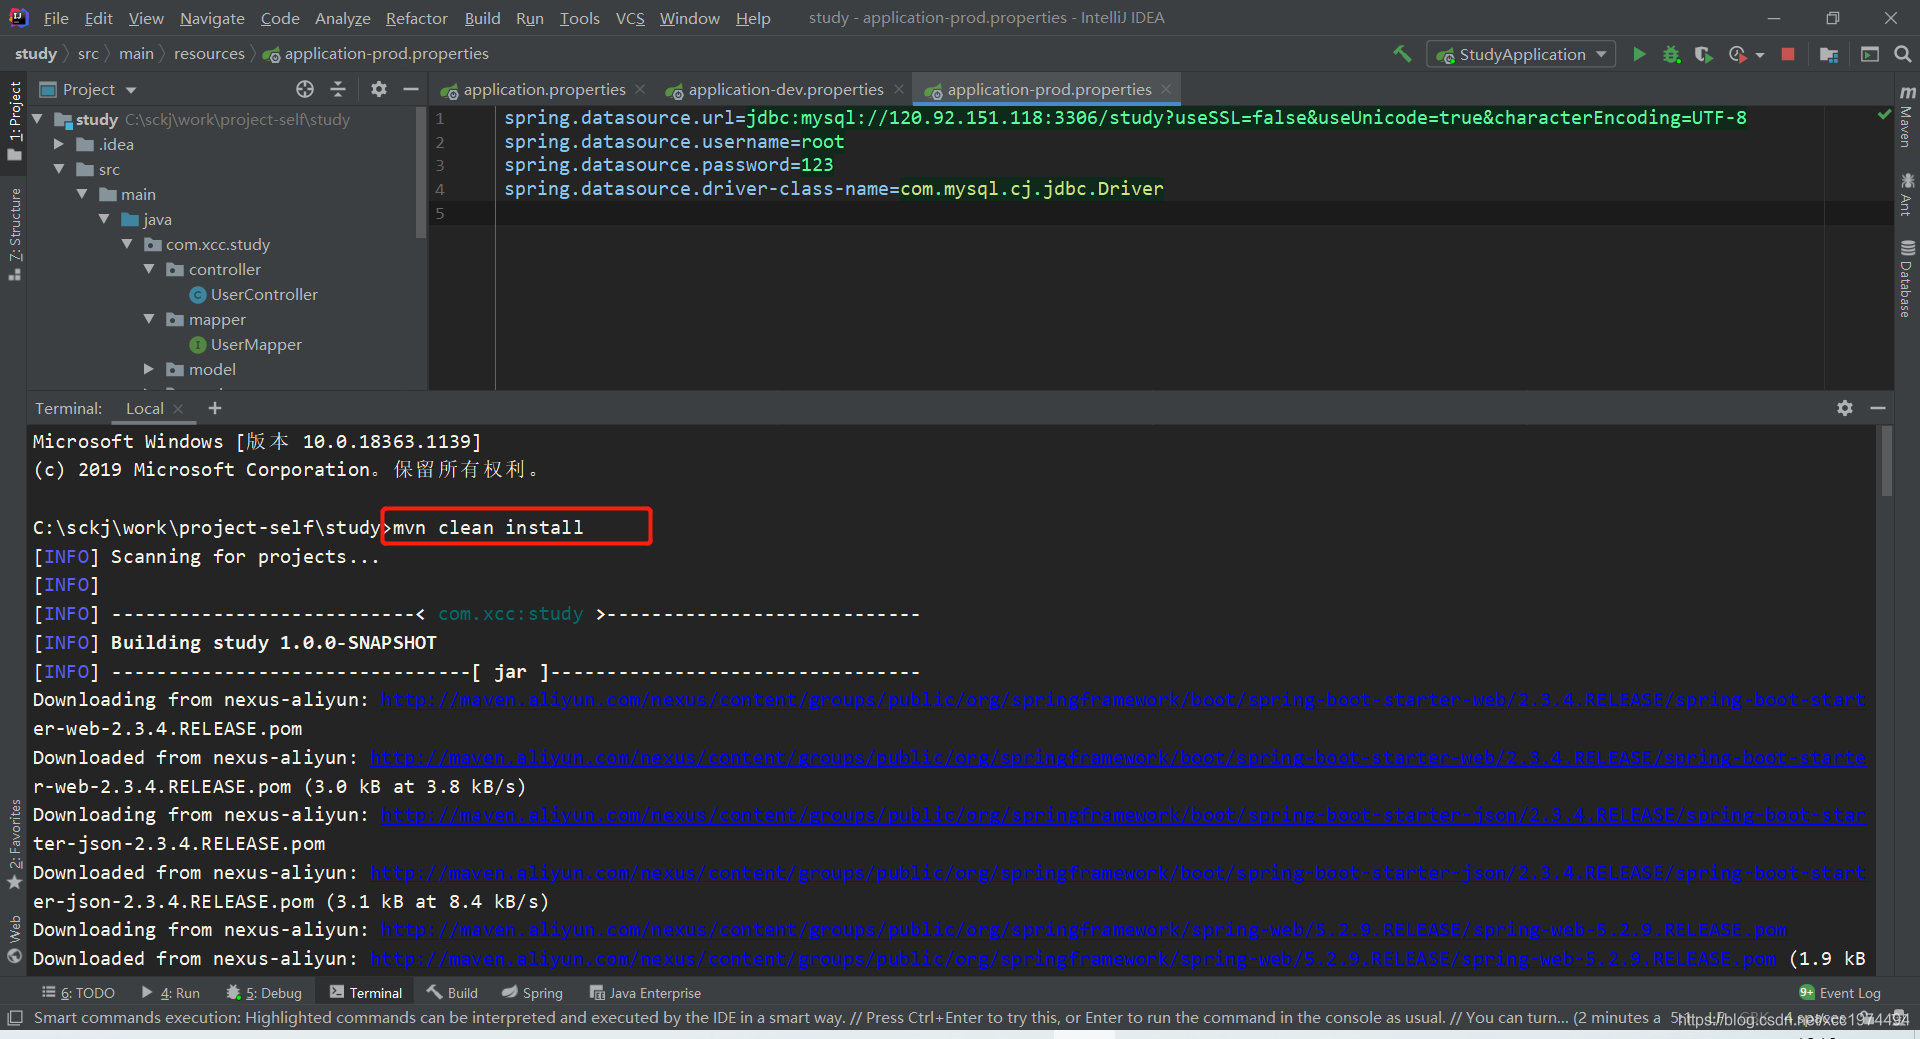
Task: Open the Event Log
Action: point(1840,993)
